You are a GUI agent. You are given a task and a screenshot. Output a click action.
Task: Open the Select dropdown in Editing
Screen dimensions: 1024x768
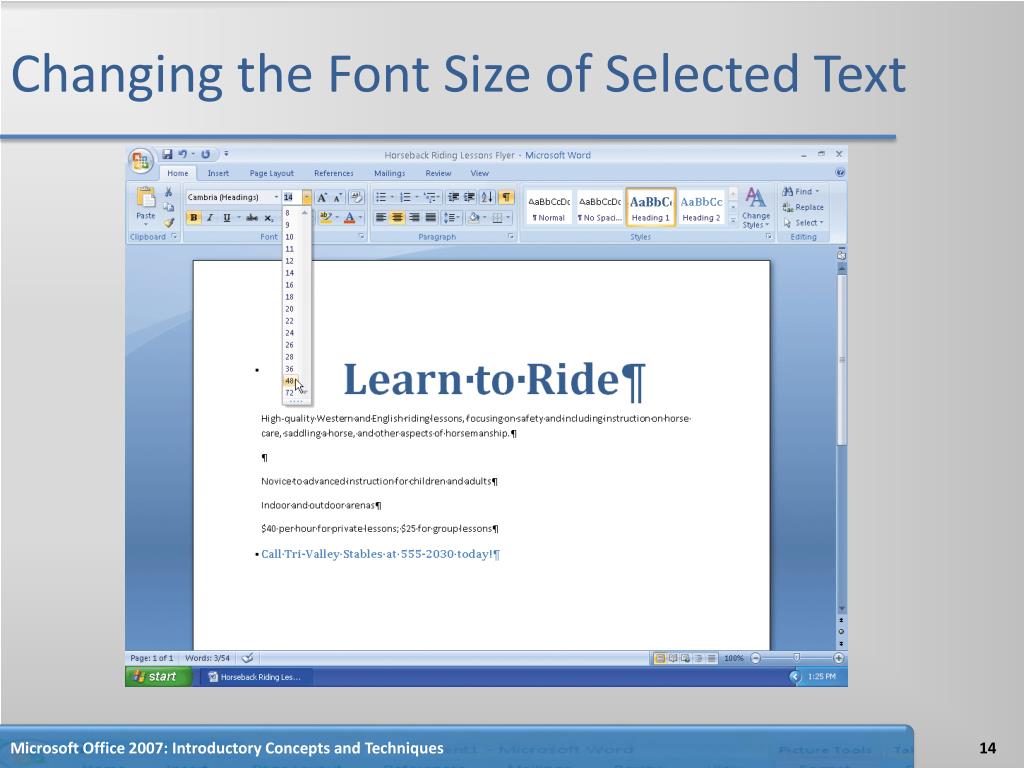[803, 223]
